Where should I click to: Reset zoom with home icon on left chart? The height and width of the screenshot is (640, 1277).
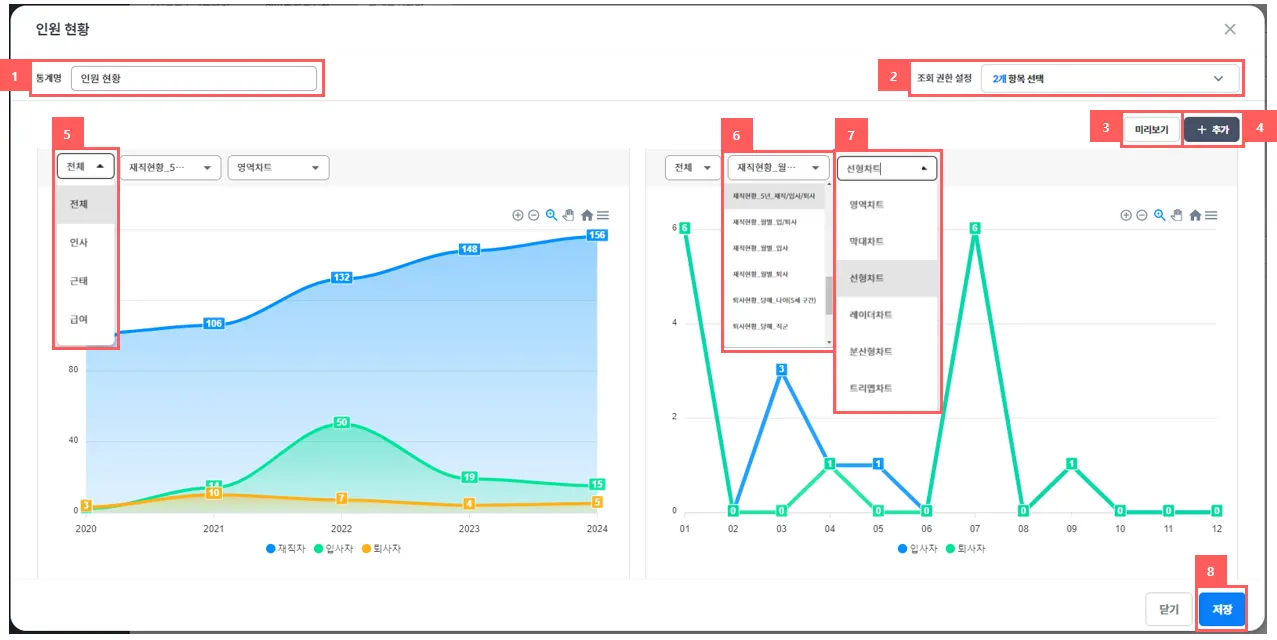click(587, 215)
